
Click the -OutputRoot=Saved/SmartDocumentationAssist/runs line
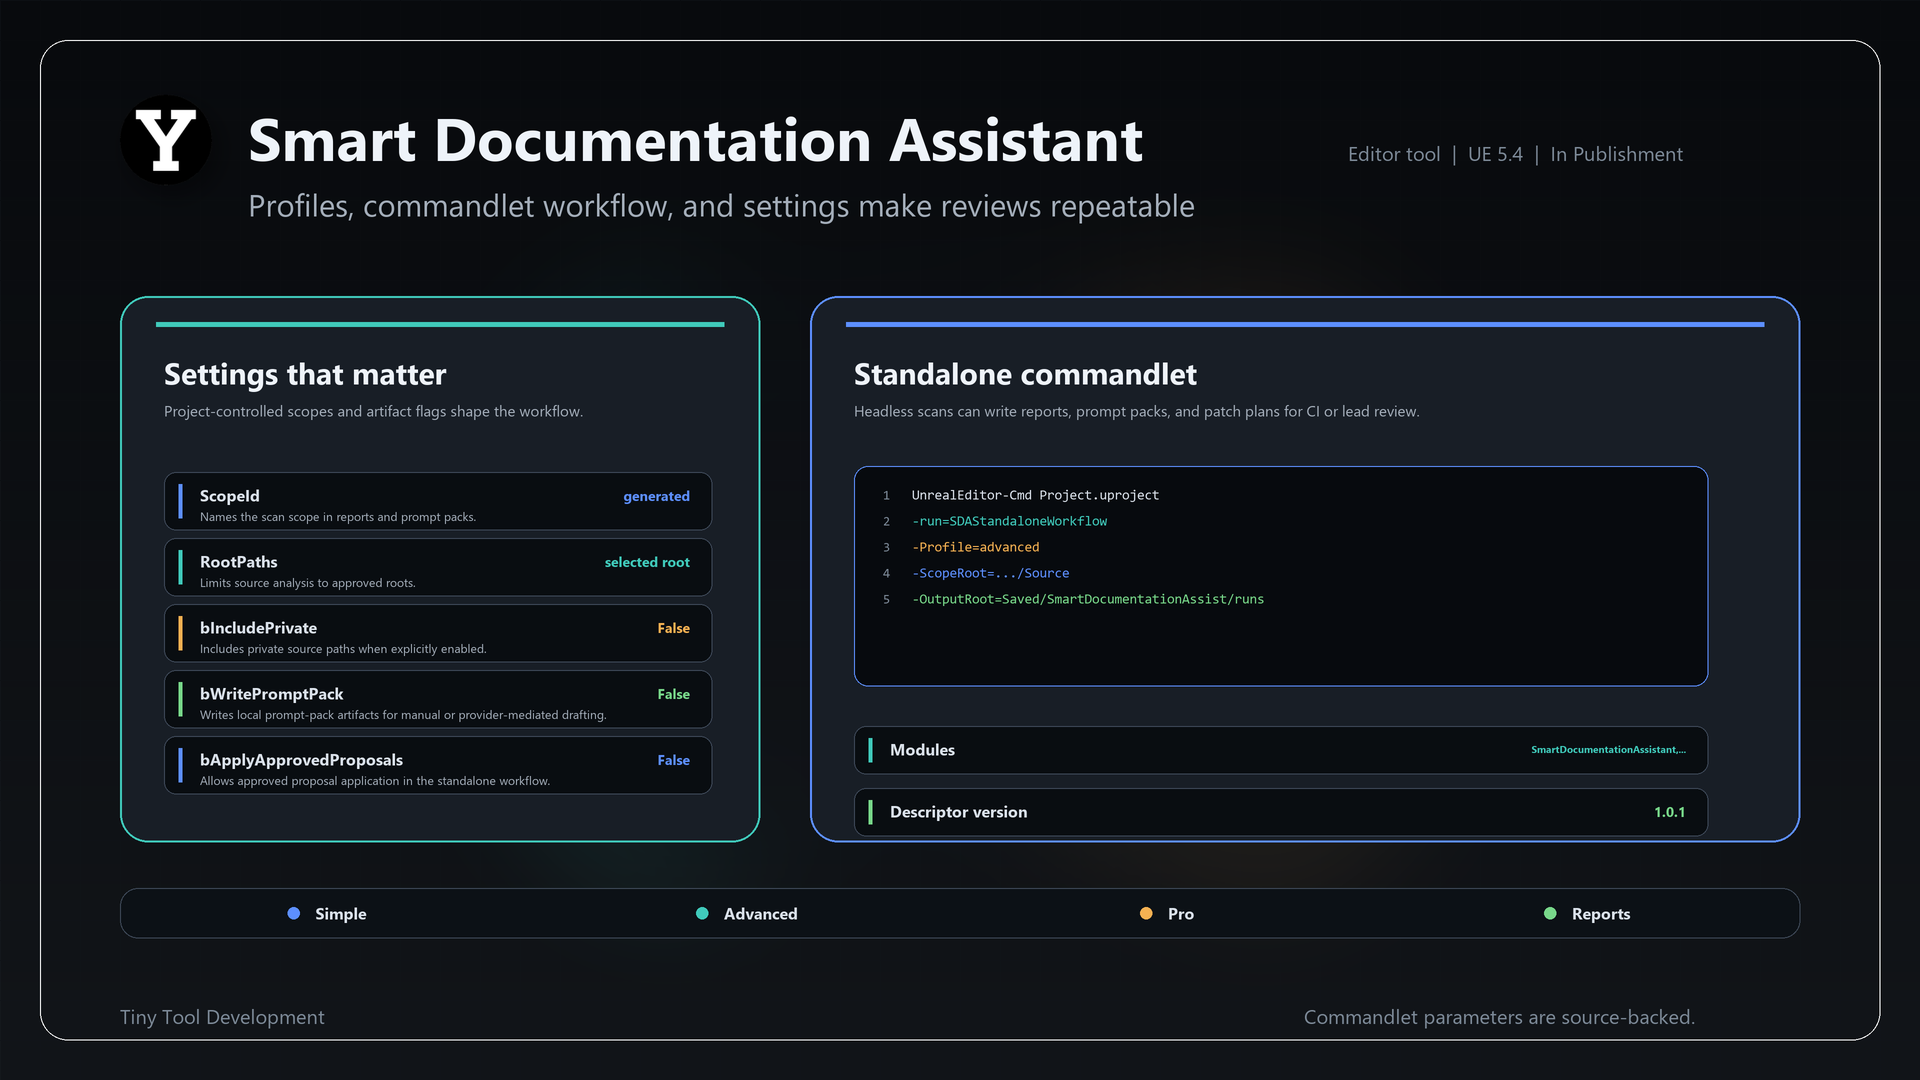[x=1087, y=599]
